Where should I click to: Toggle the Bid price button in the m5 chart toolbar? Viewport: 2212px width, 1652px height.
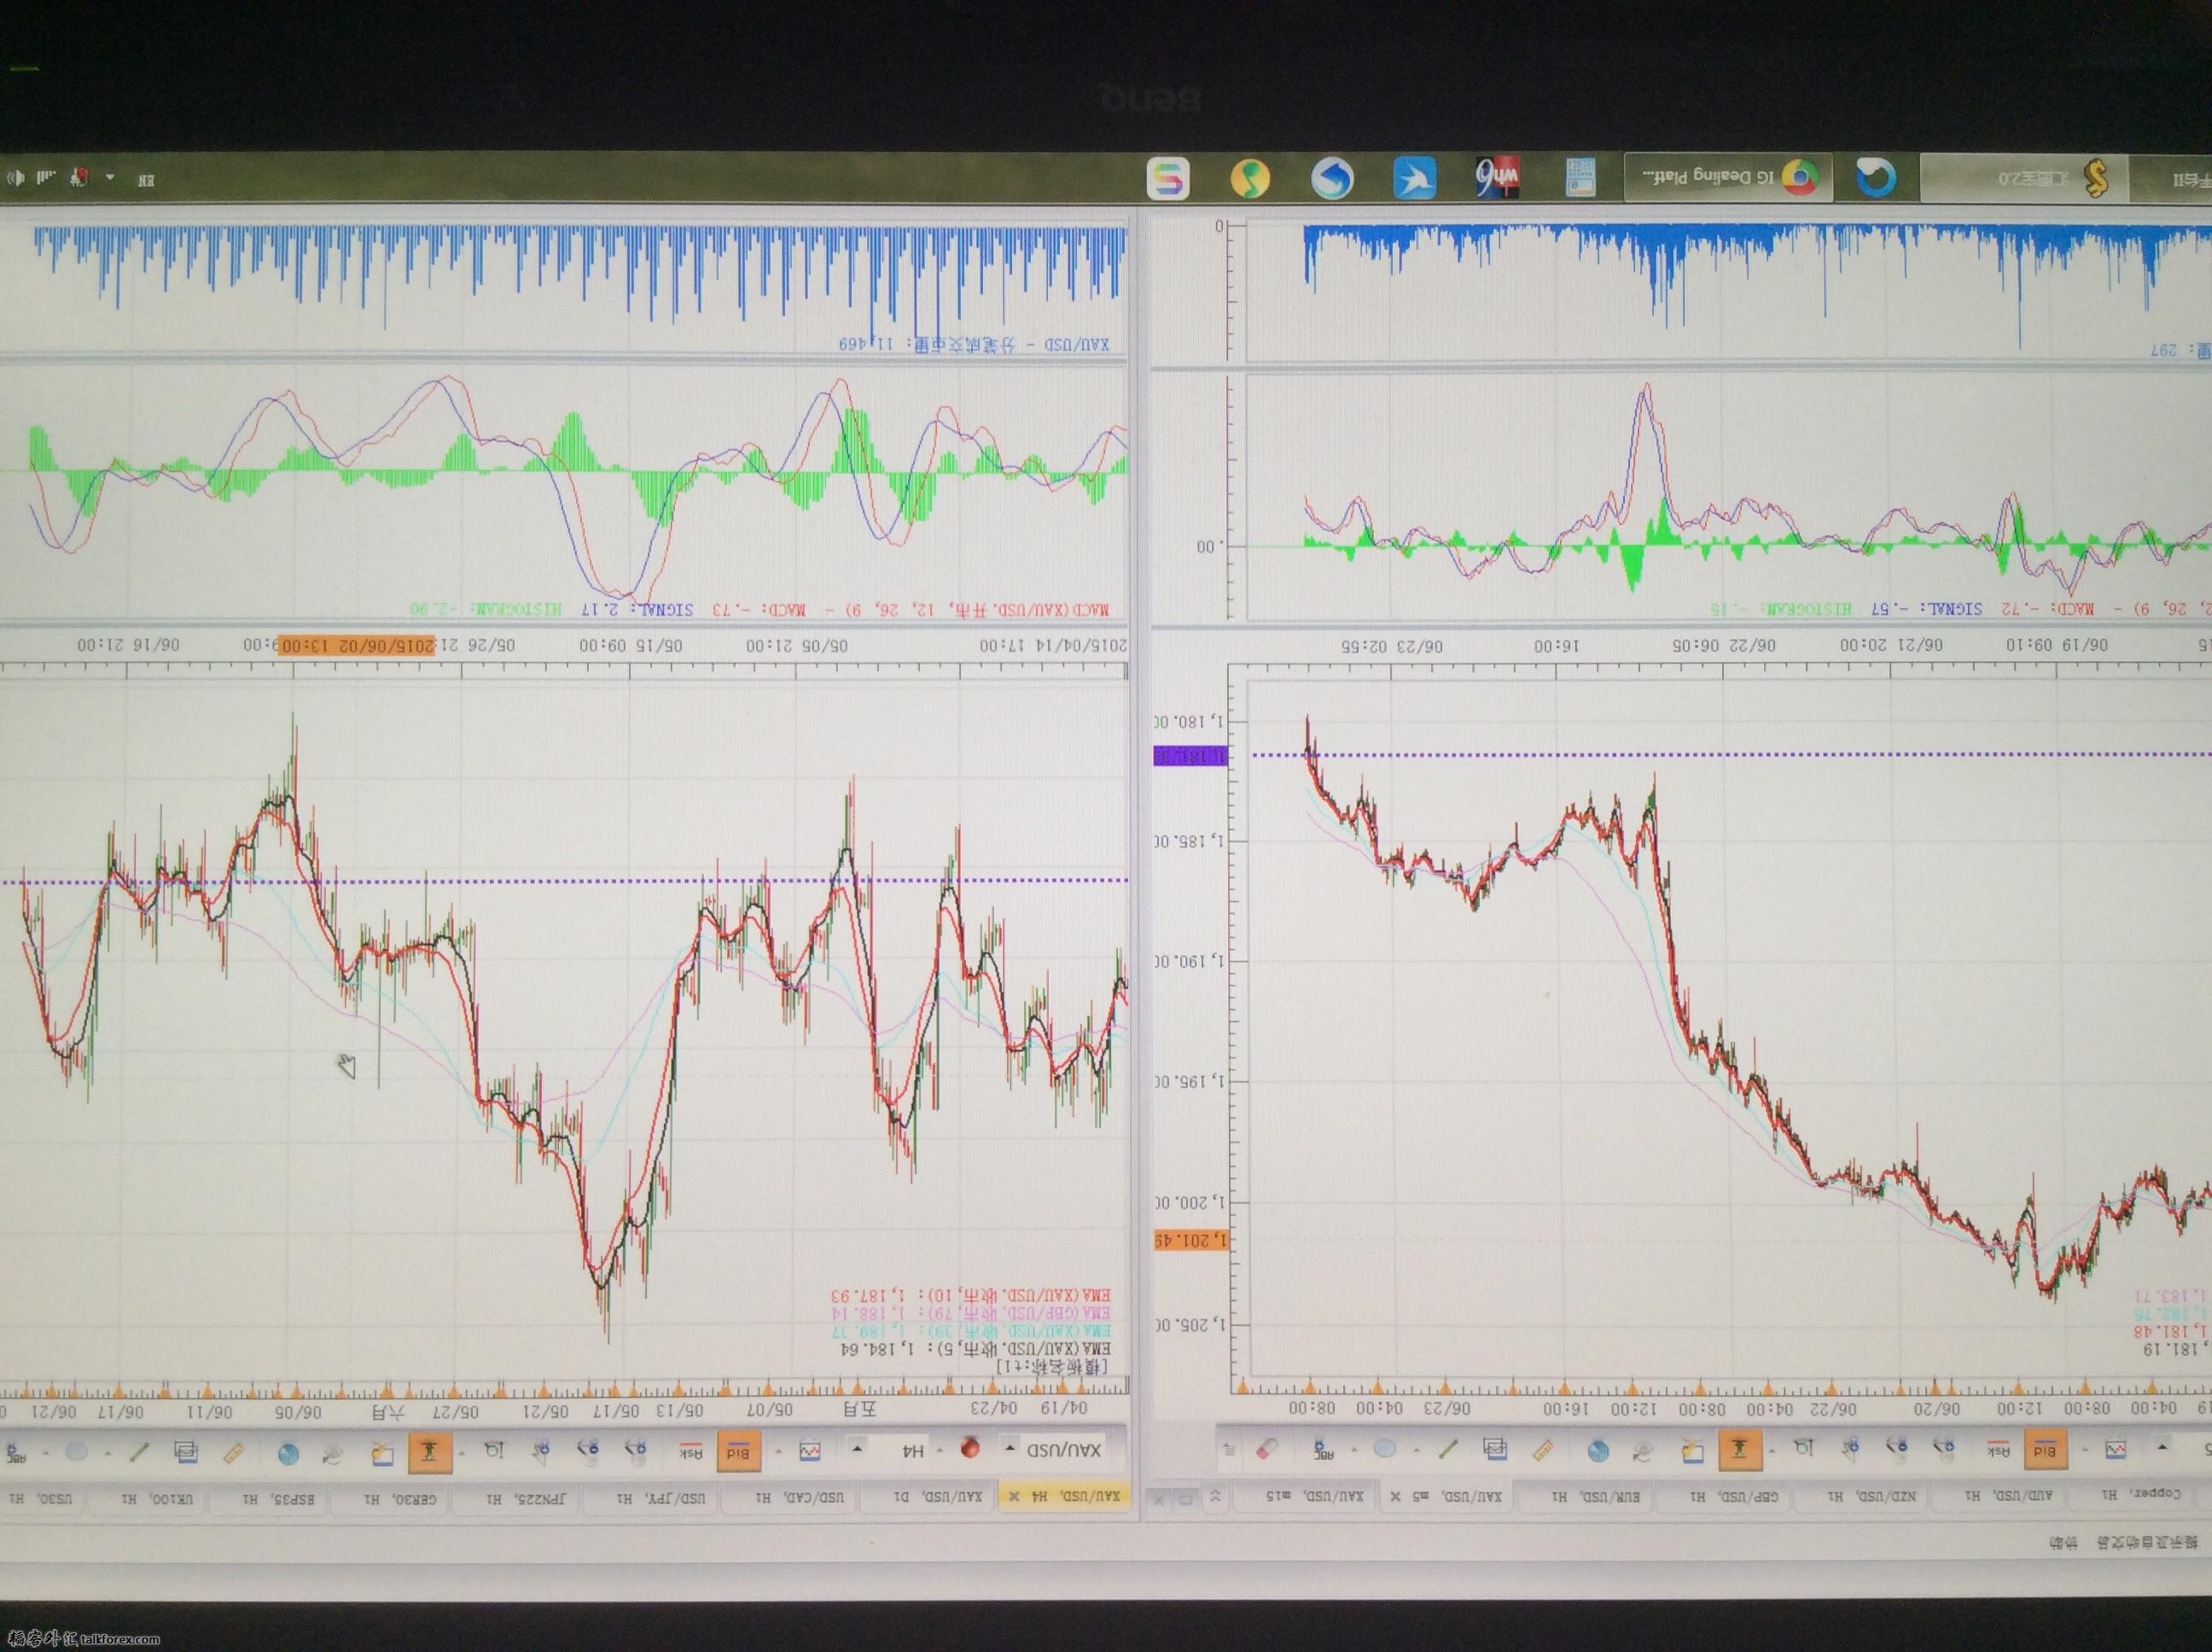click(2045, 1450)
